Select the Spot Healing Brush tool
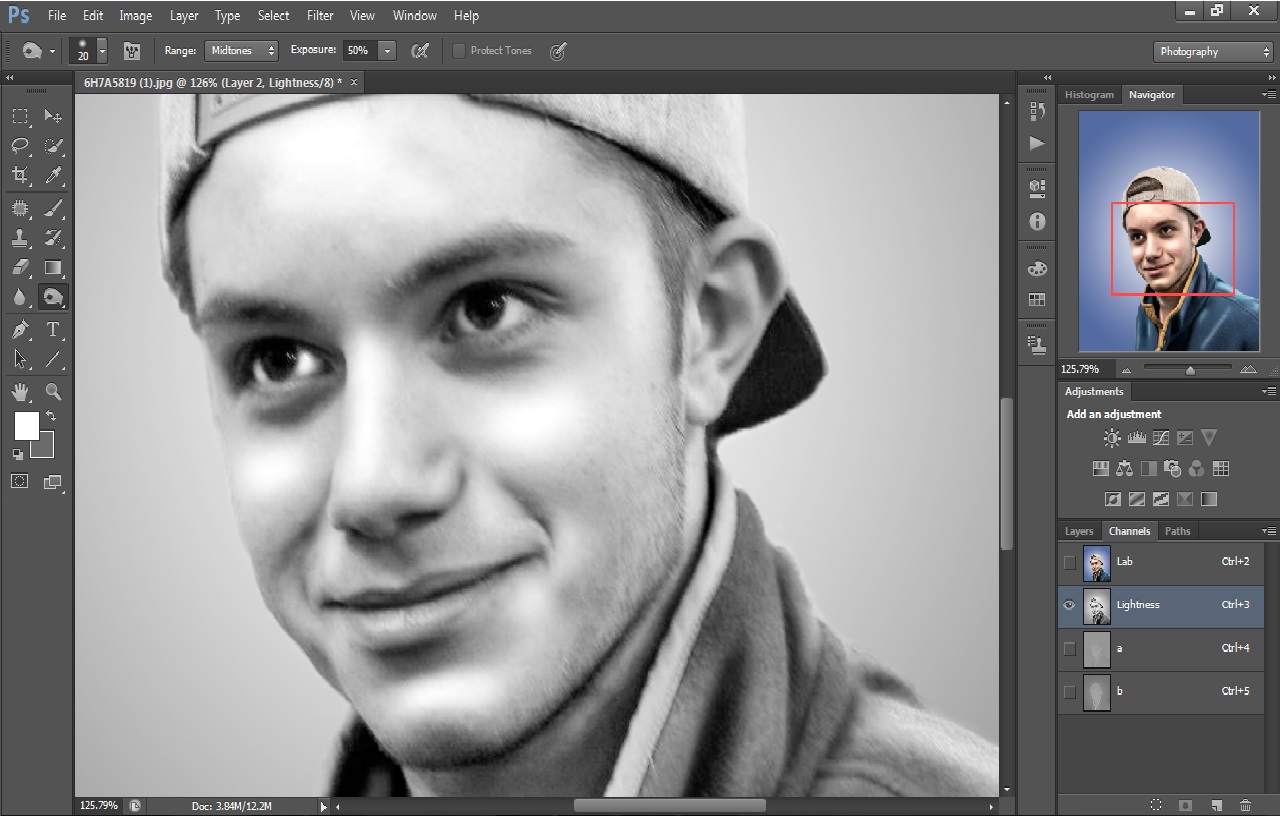The image size is (1280, 816). [x=20, y=208]
